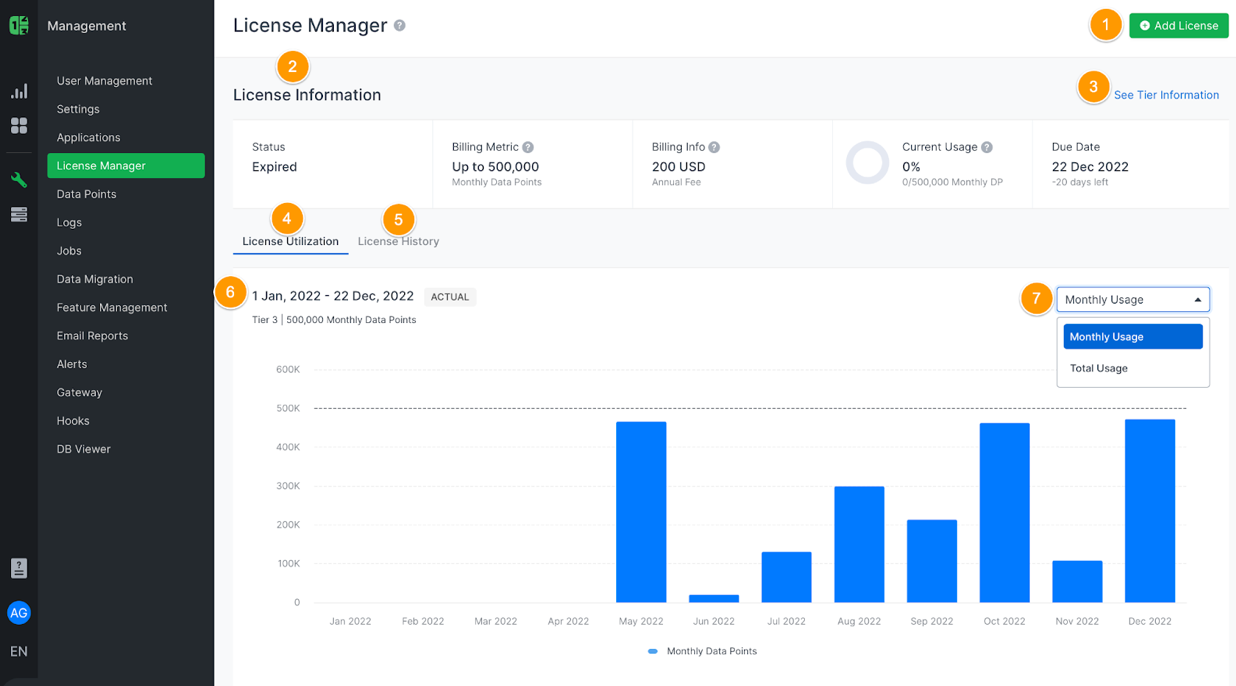Click the Add License button
Screen dimensions: 1236x686
click(x=1178, y=25)
